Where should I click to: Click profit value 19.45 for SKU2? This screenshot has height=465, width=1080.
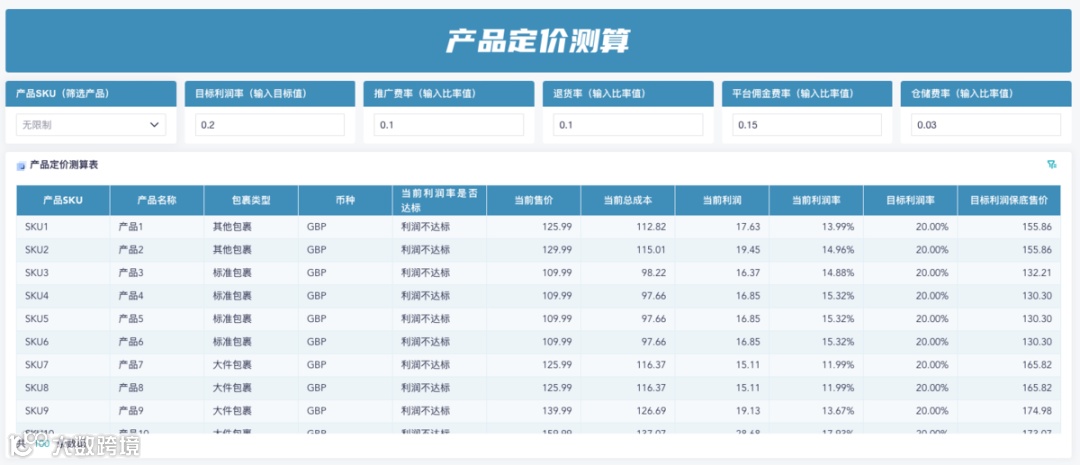(749, 249)
